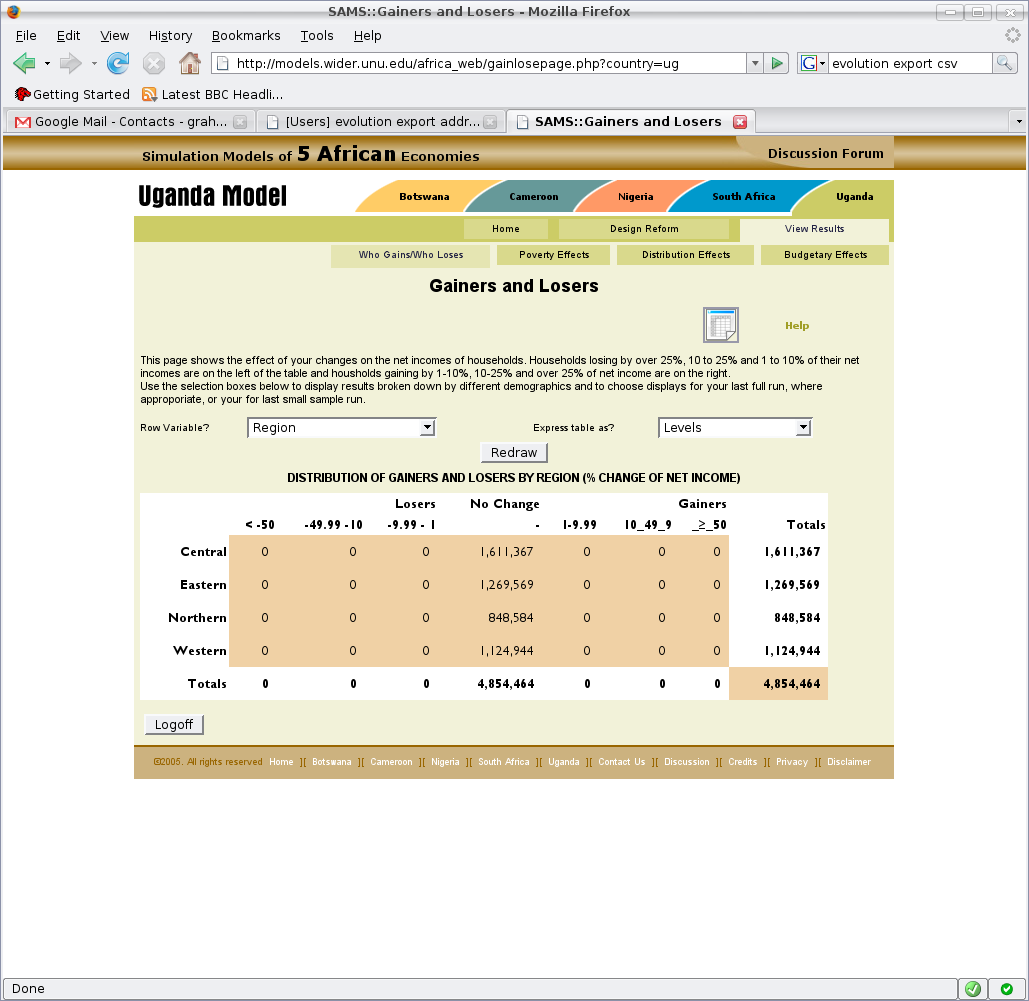Click the Logoff button
This screenshot has height=1001, width=1029.
[x=174, y=725]
